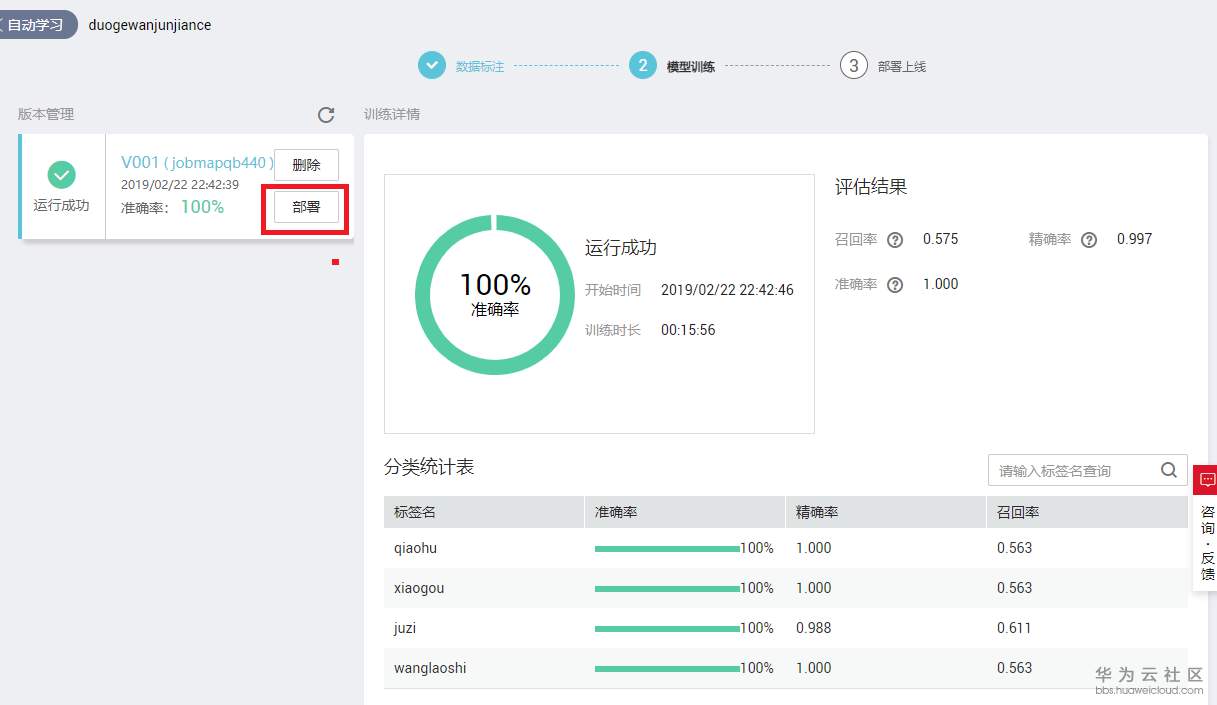This screenshot has height=705, width=1217.
Task: Click juzi precision value 0.988
Action: click(x=813, y=628)
